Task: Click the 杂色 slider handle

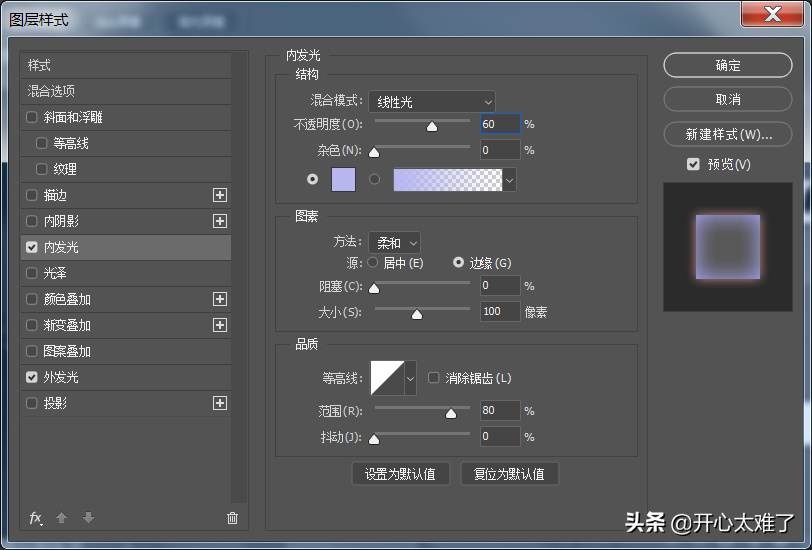Action: (374, 152)
